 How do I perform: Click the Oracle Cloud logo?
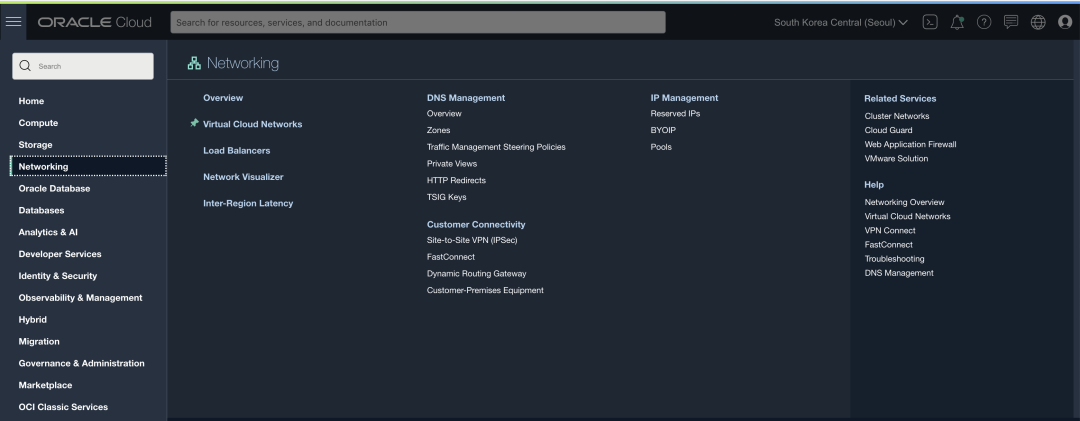tap(94, 22)
